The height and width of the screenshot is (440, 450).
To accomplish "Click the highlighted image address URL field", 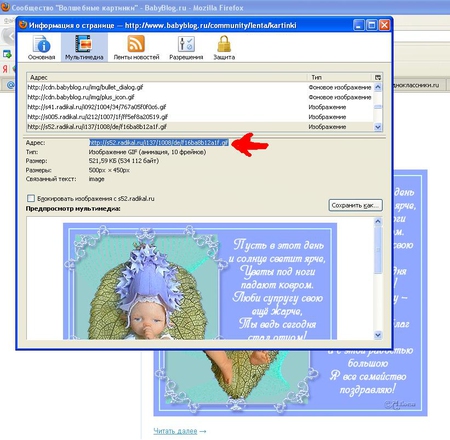I will [x=159, y=142].
